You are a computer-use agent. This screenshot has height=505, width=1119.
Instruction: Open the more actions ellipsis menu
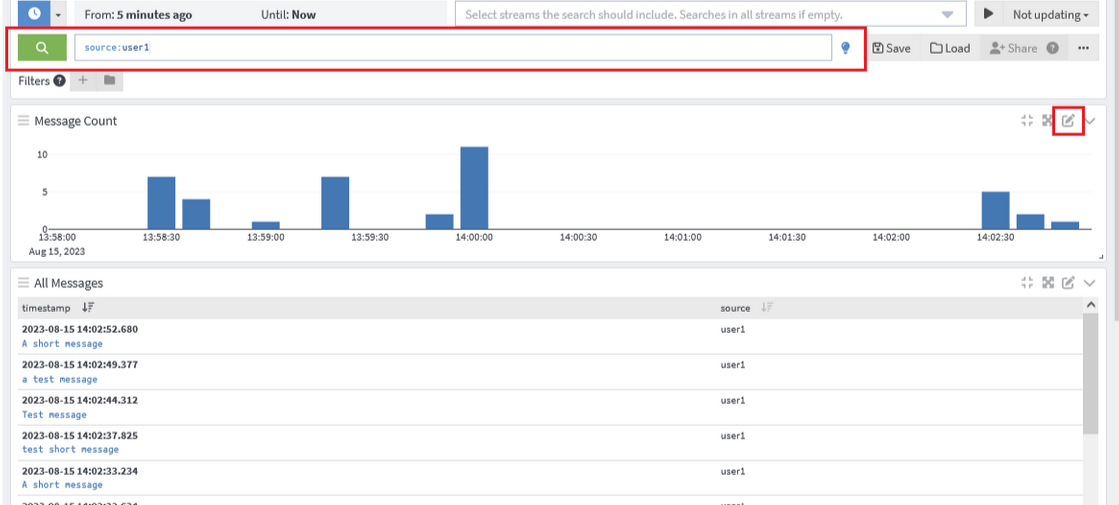(1083, 48)
